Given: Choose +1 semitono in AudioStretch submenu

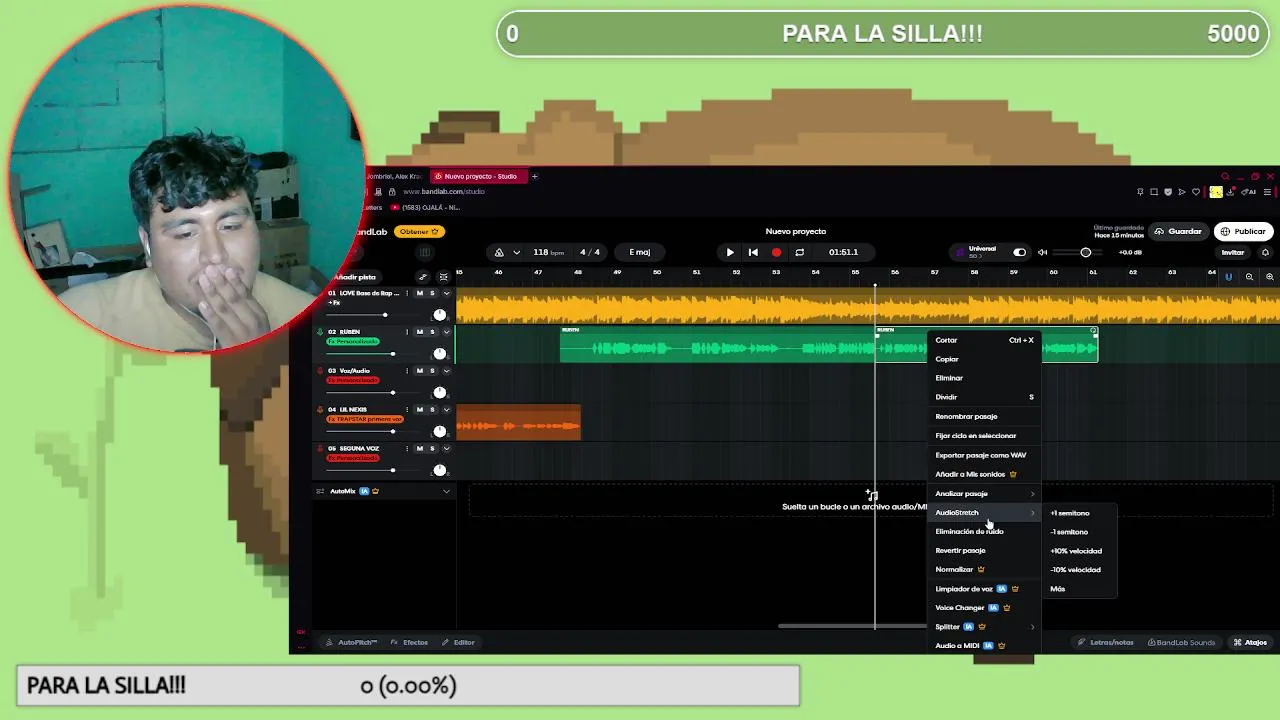Looking at the screenshot, I should coord(1080,513).
